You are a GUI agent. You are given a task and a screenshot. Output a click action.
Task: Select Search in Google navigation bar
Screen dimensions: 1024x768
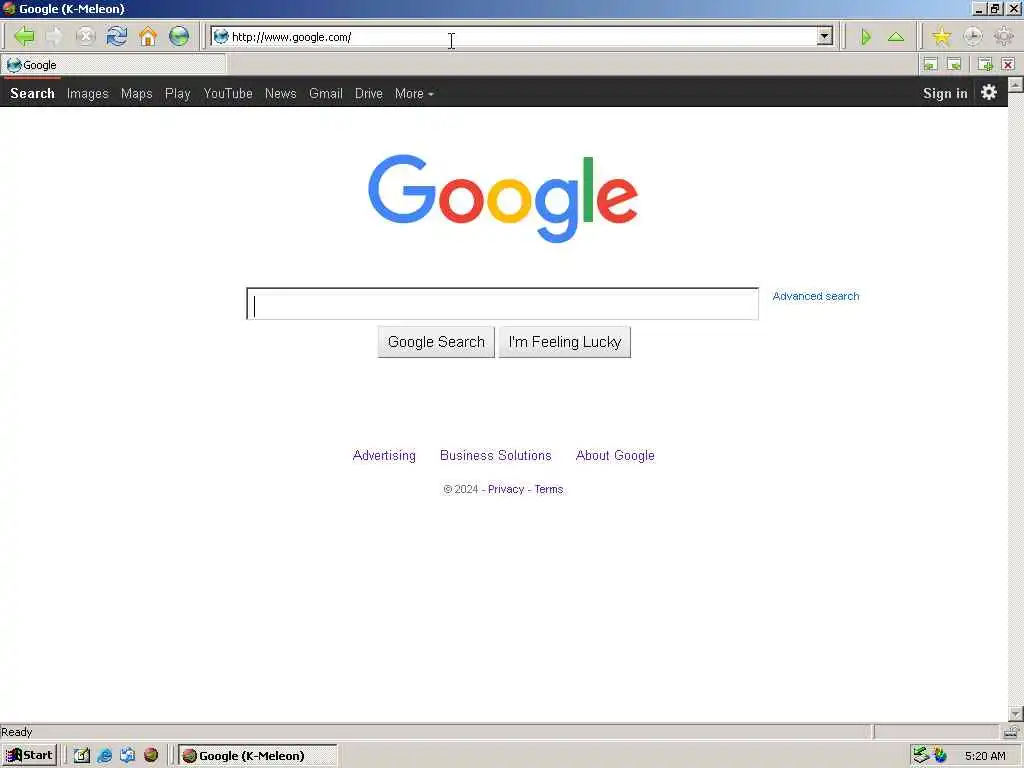pyautogui.click(x=32, y=93)
